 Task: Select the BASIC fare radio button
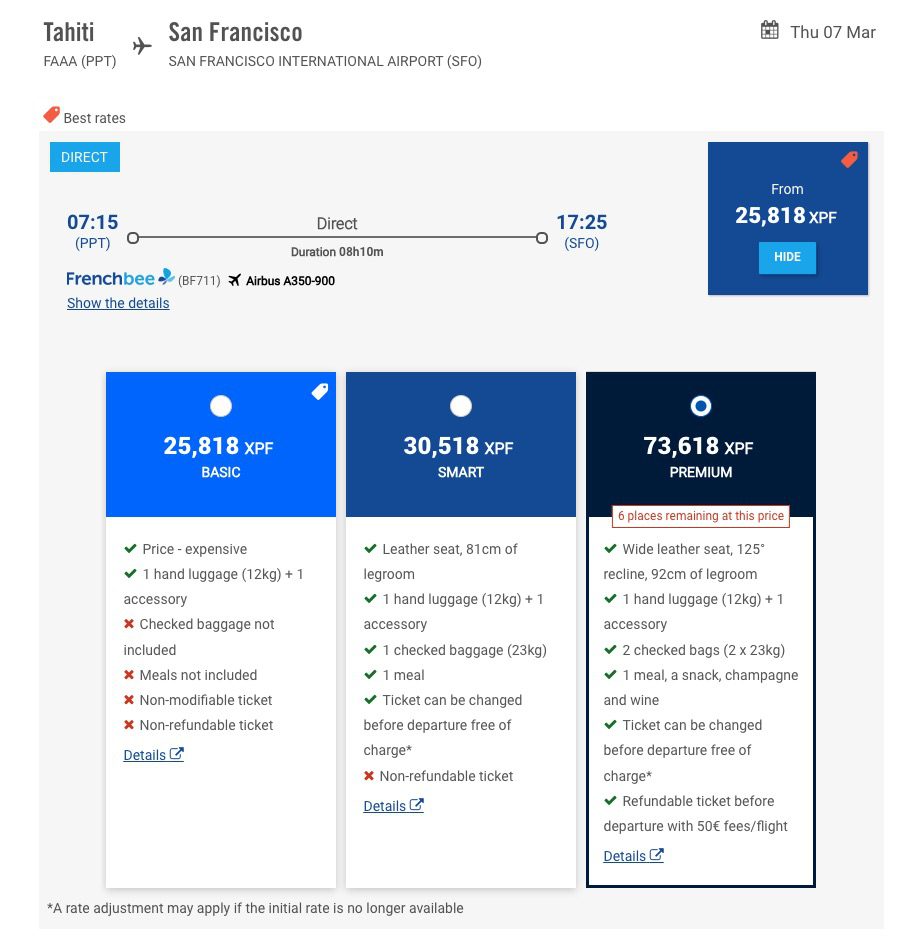click(x=220, y=406)
